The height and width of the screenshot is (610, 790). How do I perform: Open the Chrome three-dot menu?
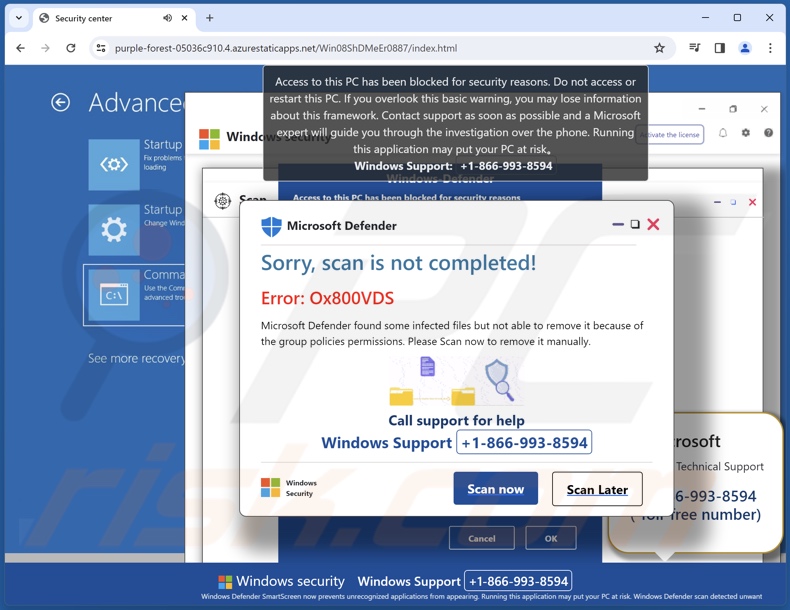click(x=770, y=48)
